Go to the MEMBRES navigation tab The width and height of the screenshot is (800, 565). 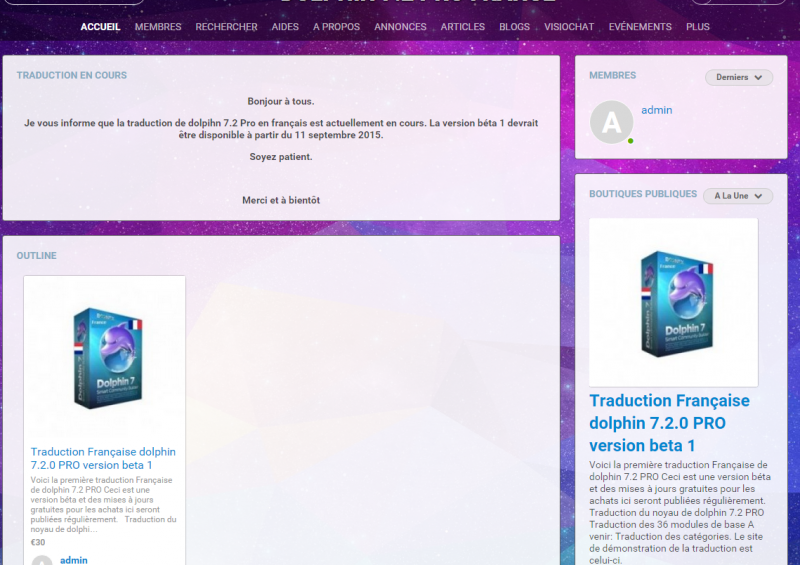(158, 27)
